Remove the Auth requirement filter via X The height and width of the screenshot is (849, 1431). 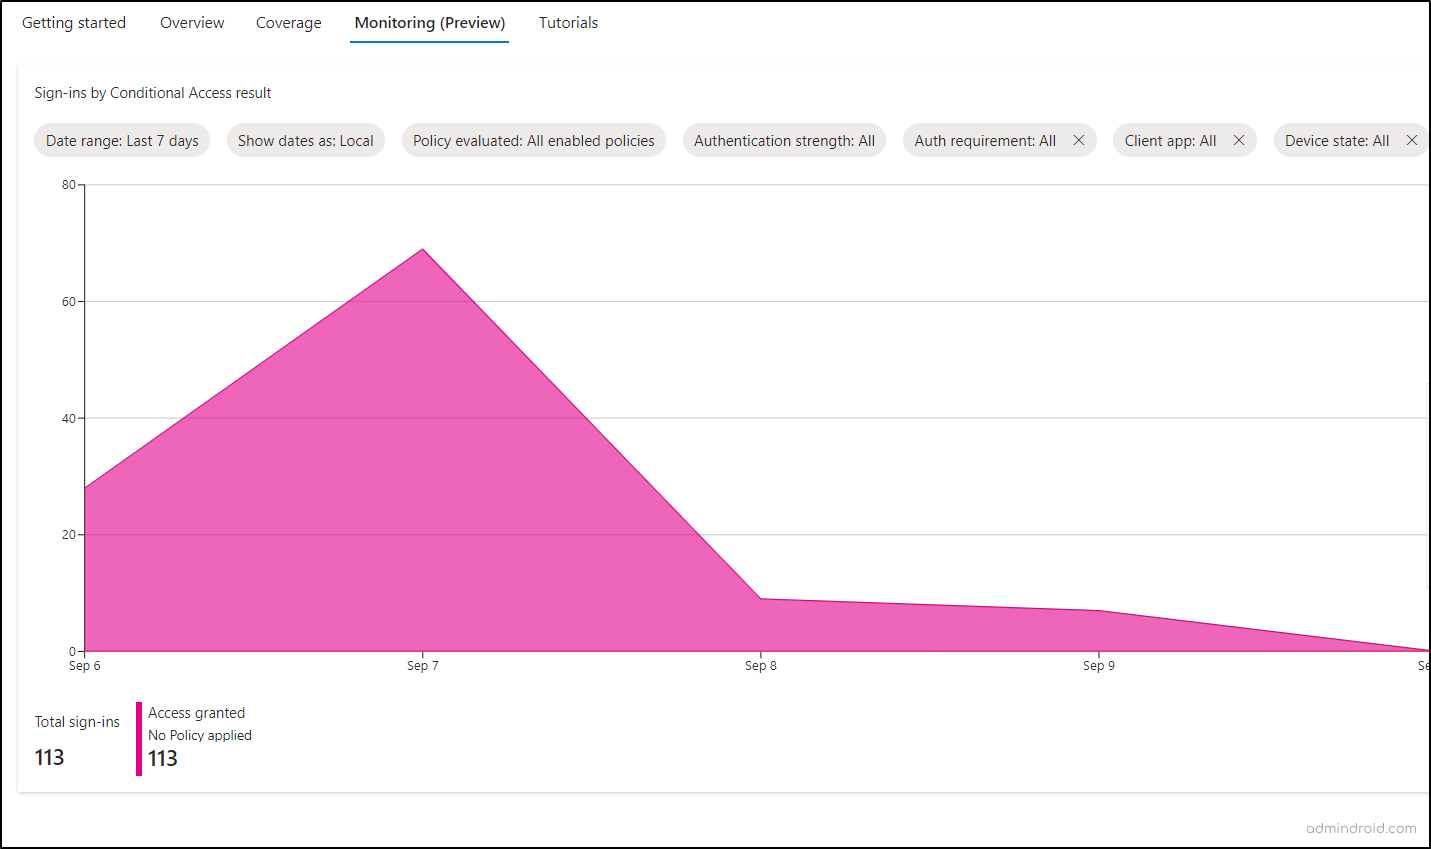[x=1079, y=141]
